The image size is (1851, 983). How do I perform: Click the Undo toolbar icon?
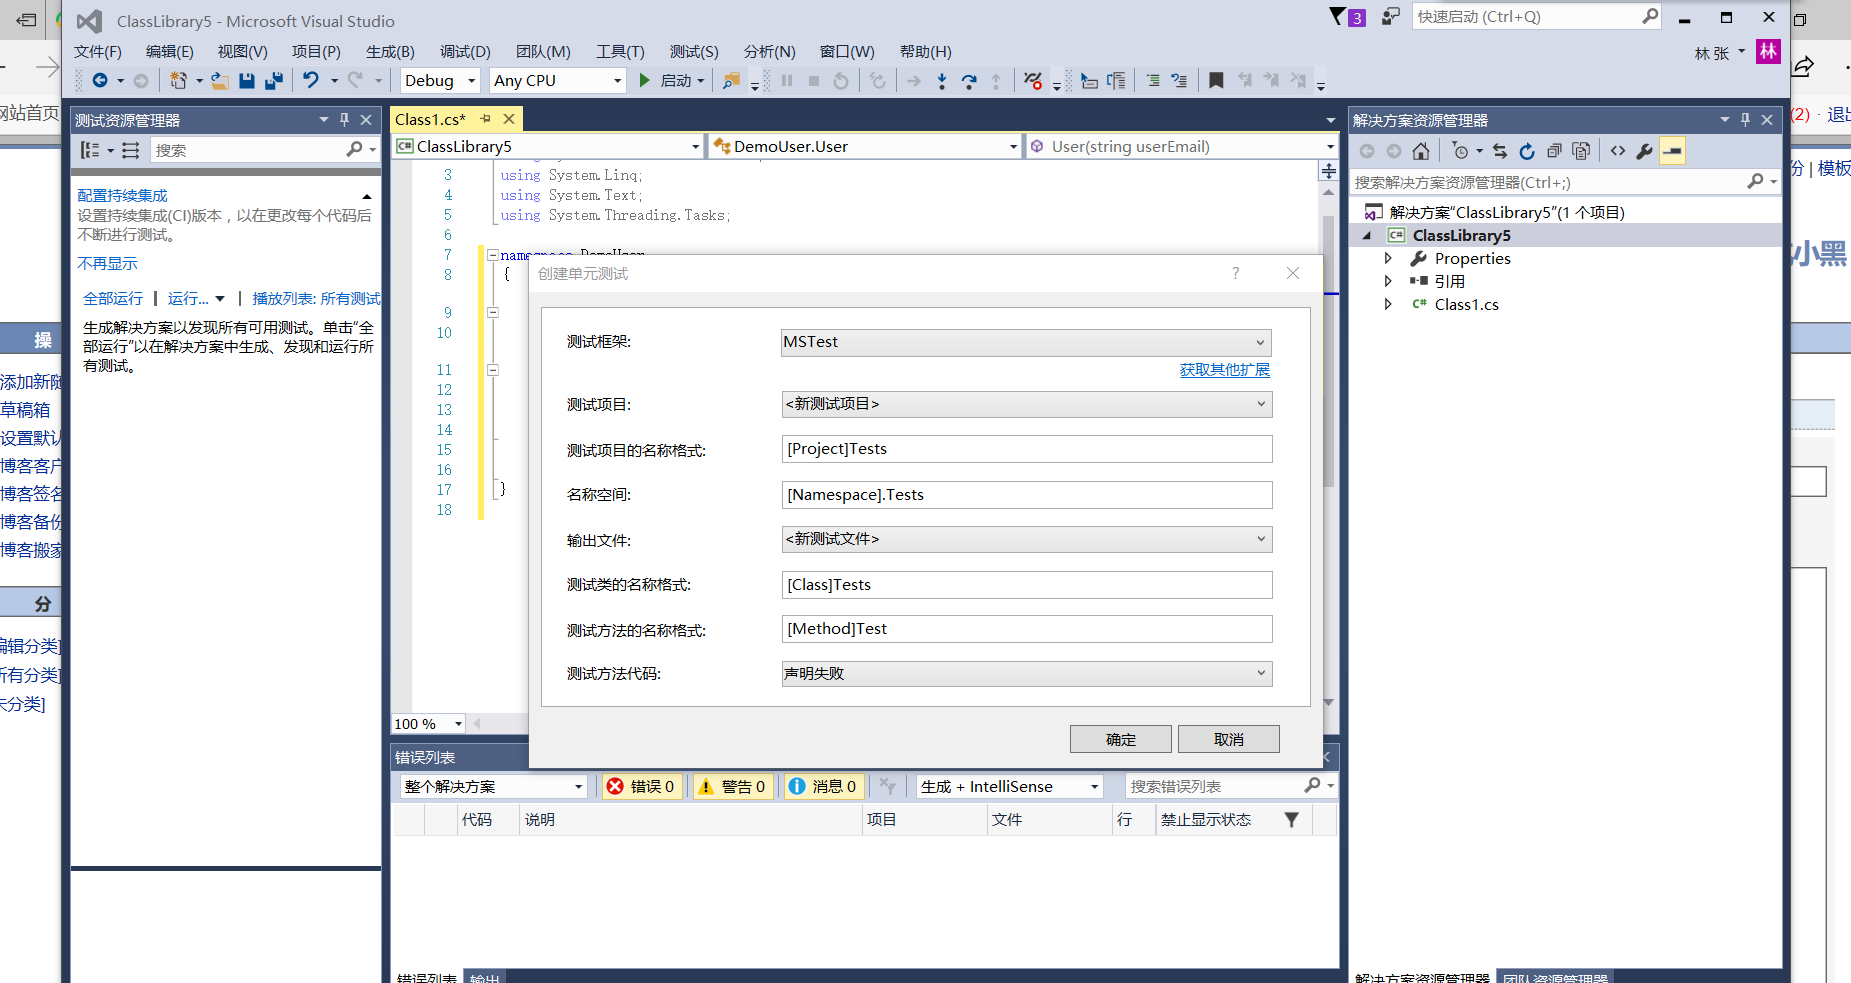pyautogui.click(x=311, y=81)
